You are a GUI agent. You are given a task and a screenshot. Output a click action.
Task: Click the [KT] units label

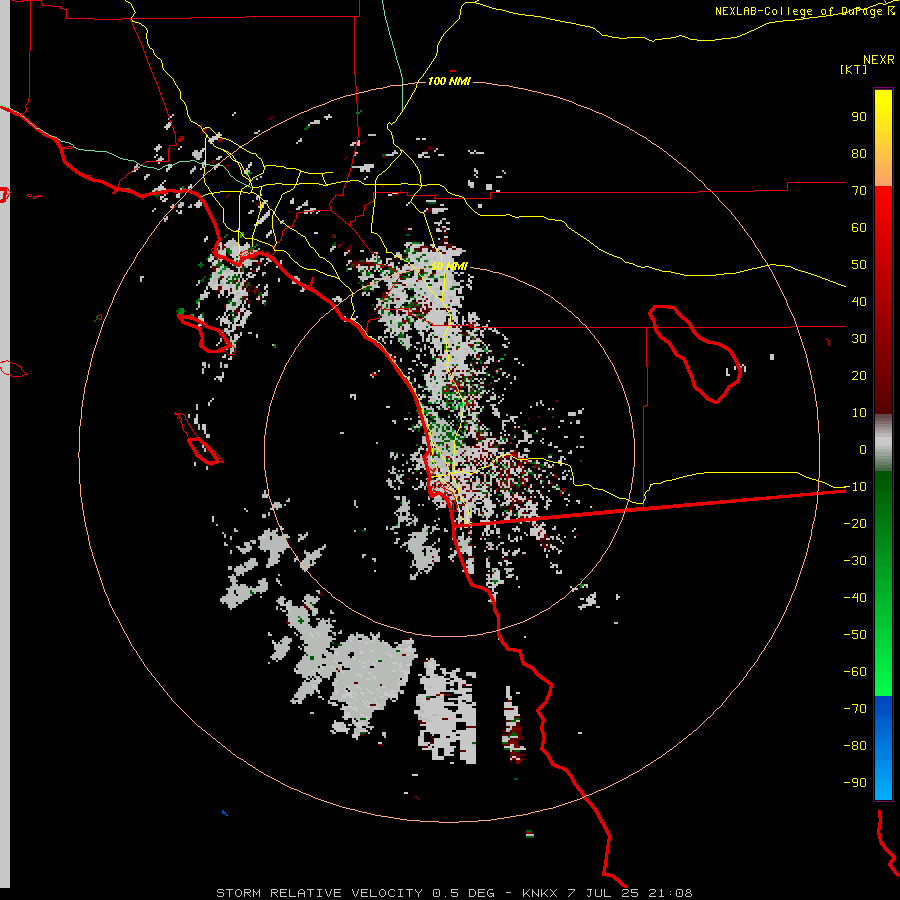pyautogui.click(x=854, y=69)
